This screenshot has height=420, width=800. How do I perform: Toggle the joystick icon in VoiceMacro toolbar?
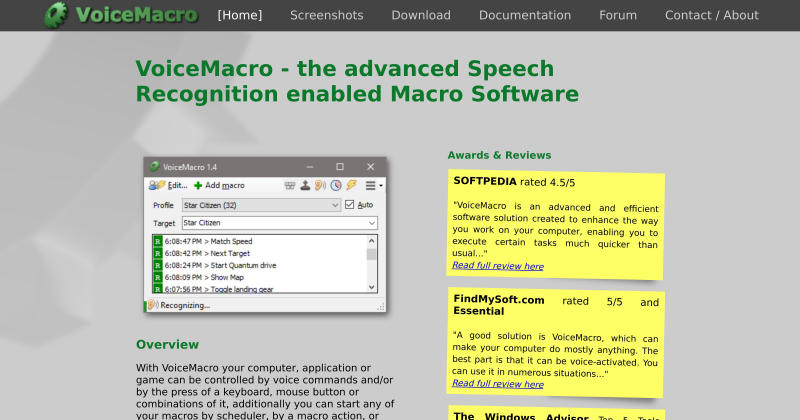(305, 185)
